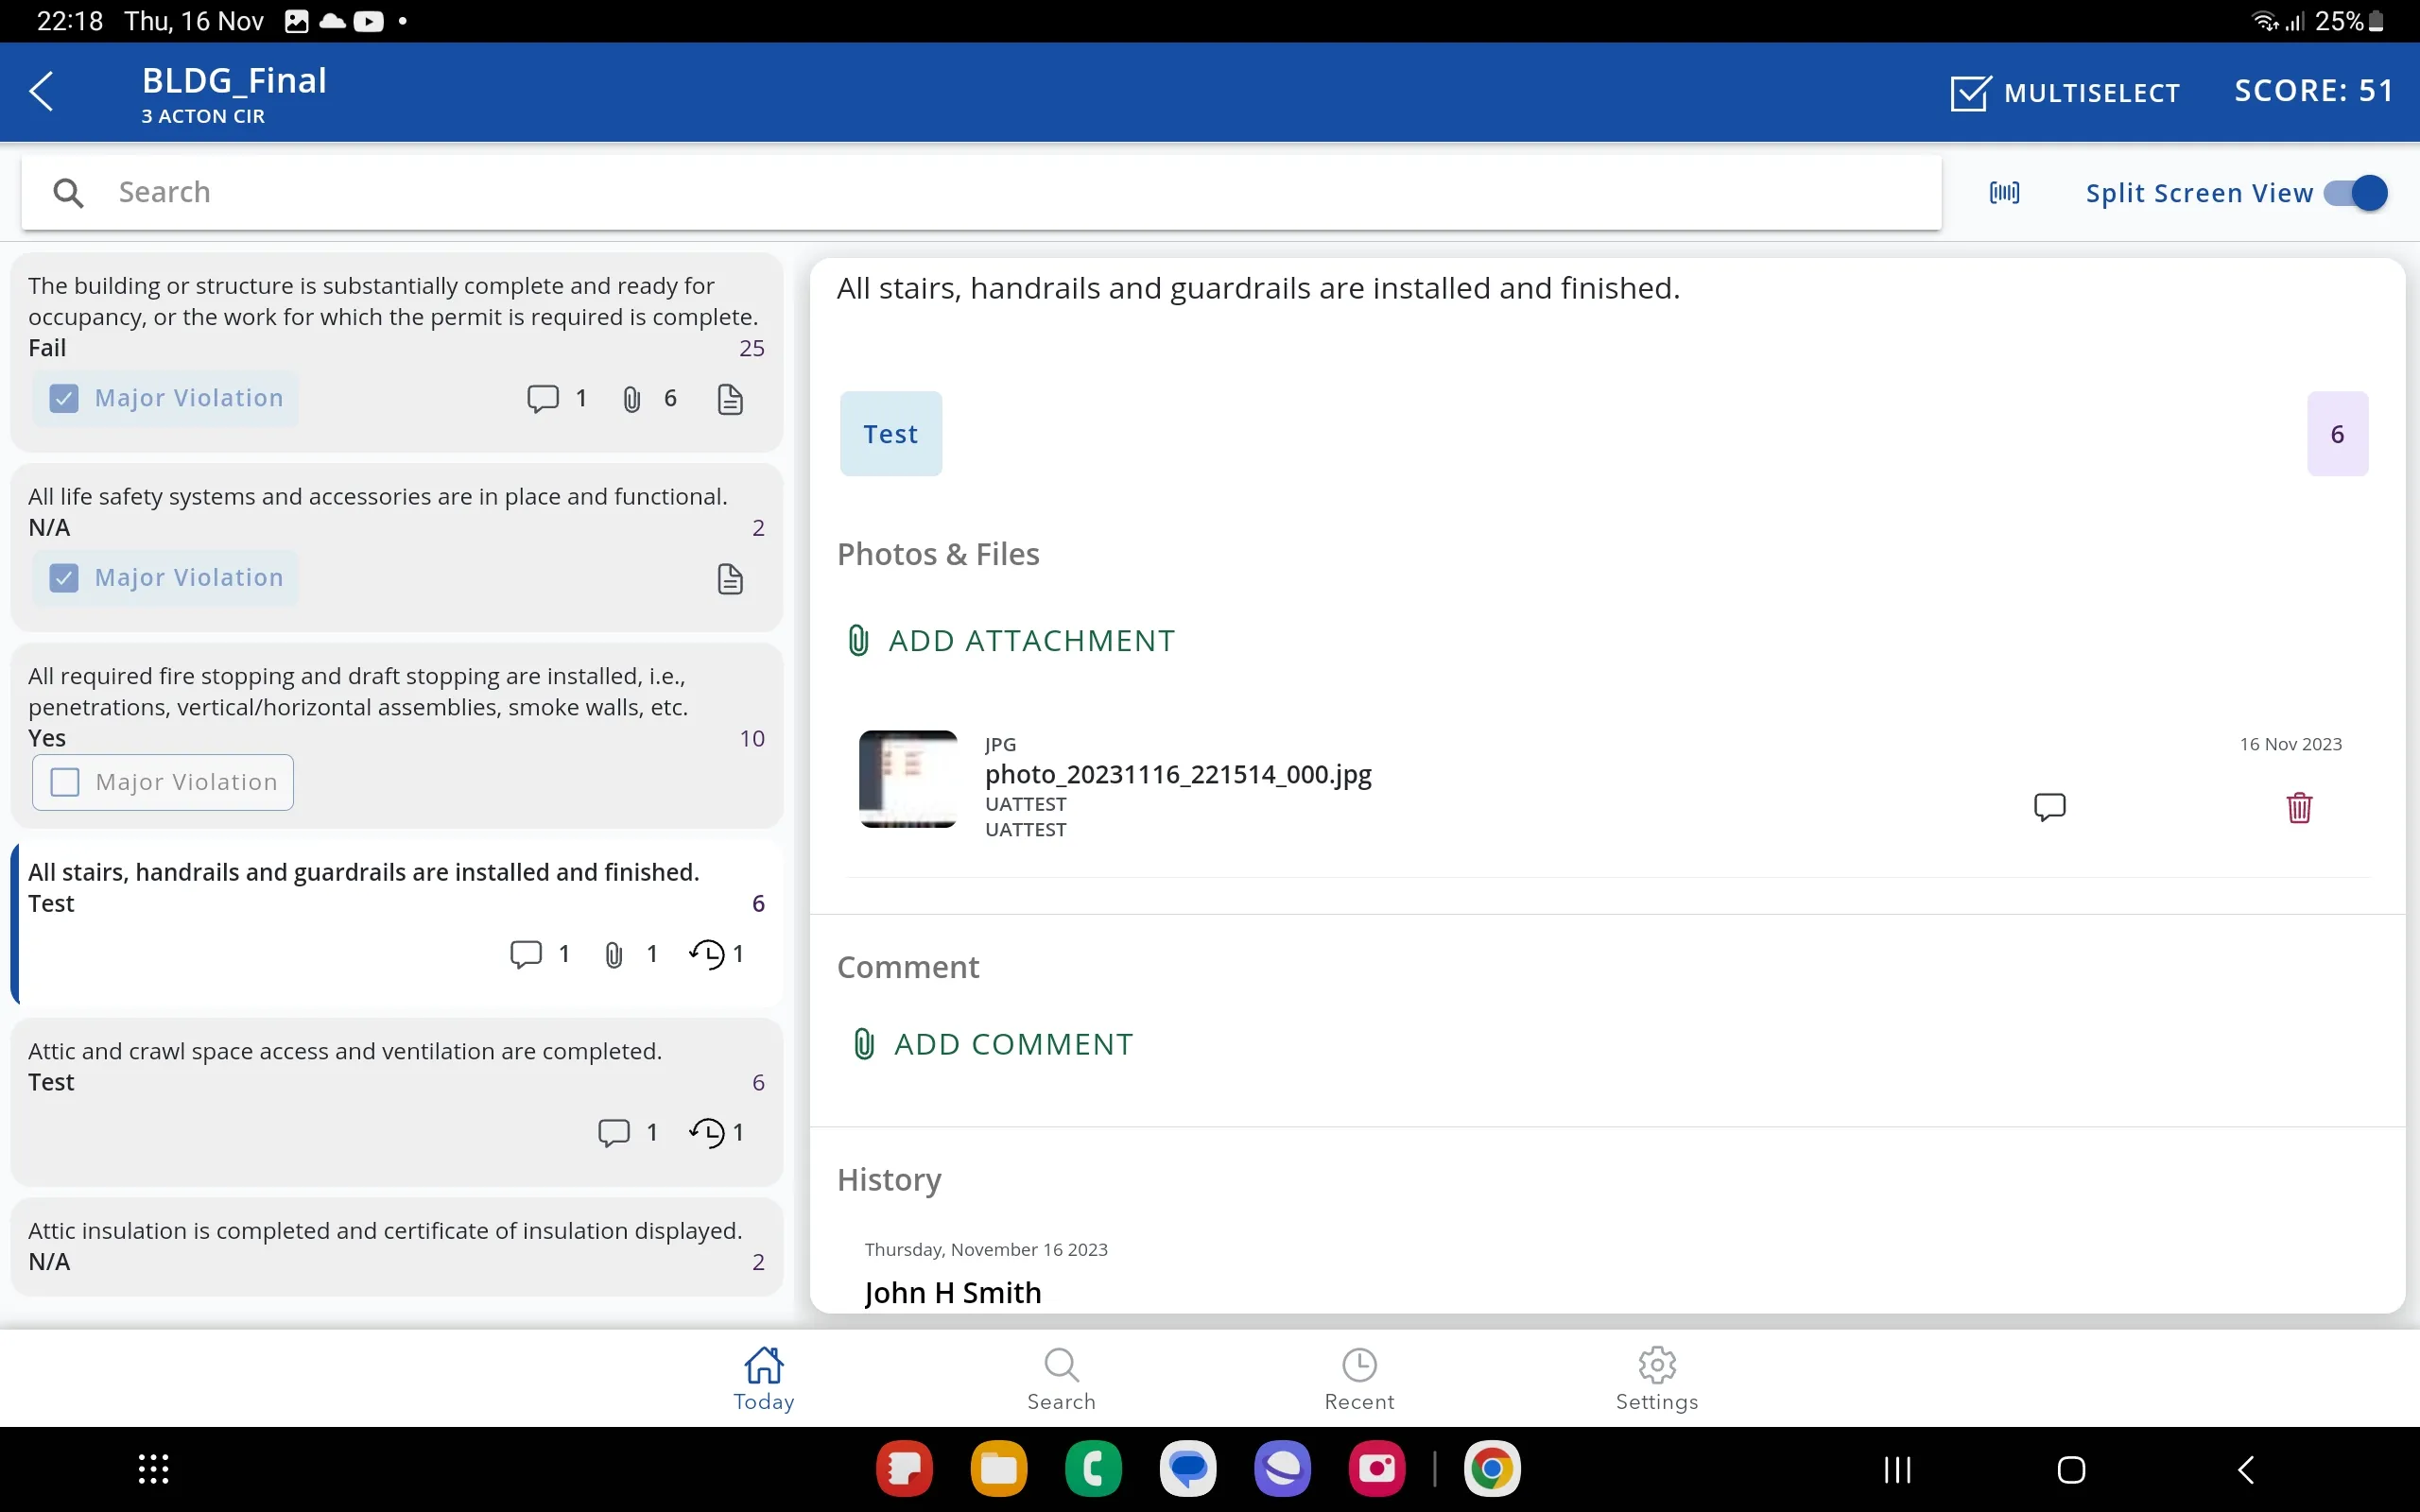Click the multiselect checkbox icon
Viewport: 2420px width, 1512px height.
1969,91
